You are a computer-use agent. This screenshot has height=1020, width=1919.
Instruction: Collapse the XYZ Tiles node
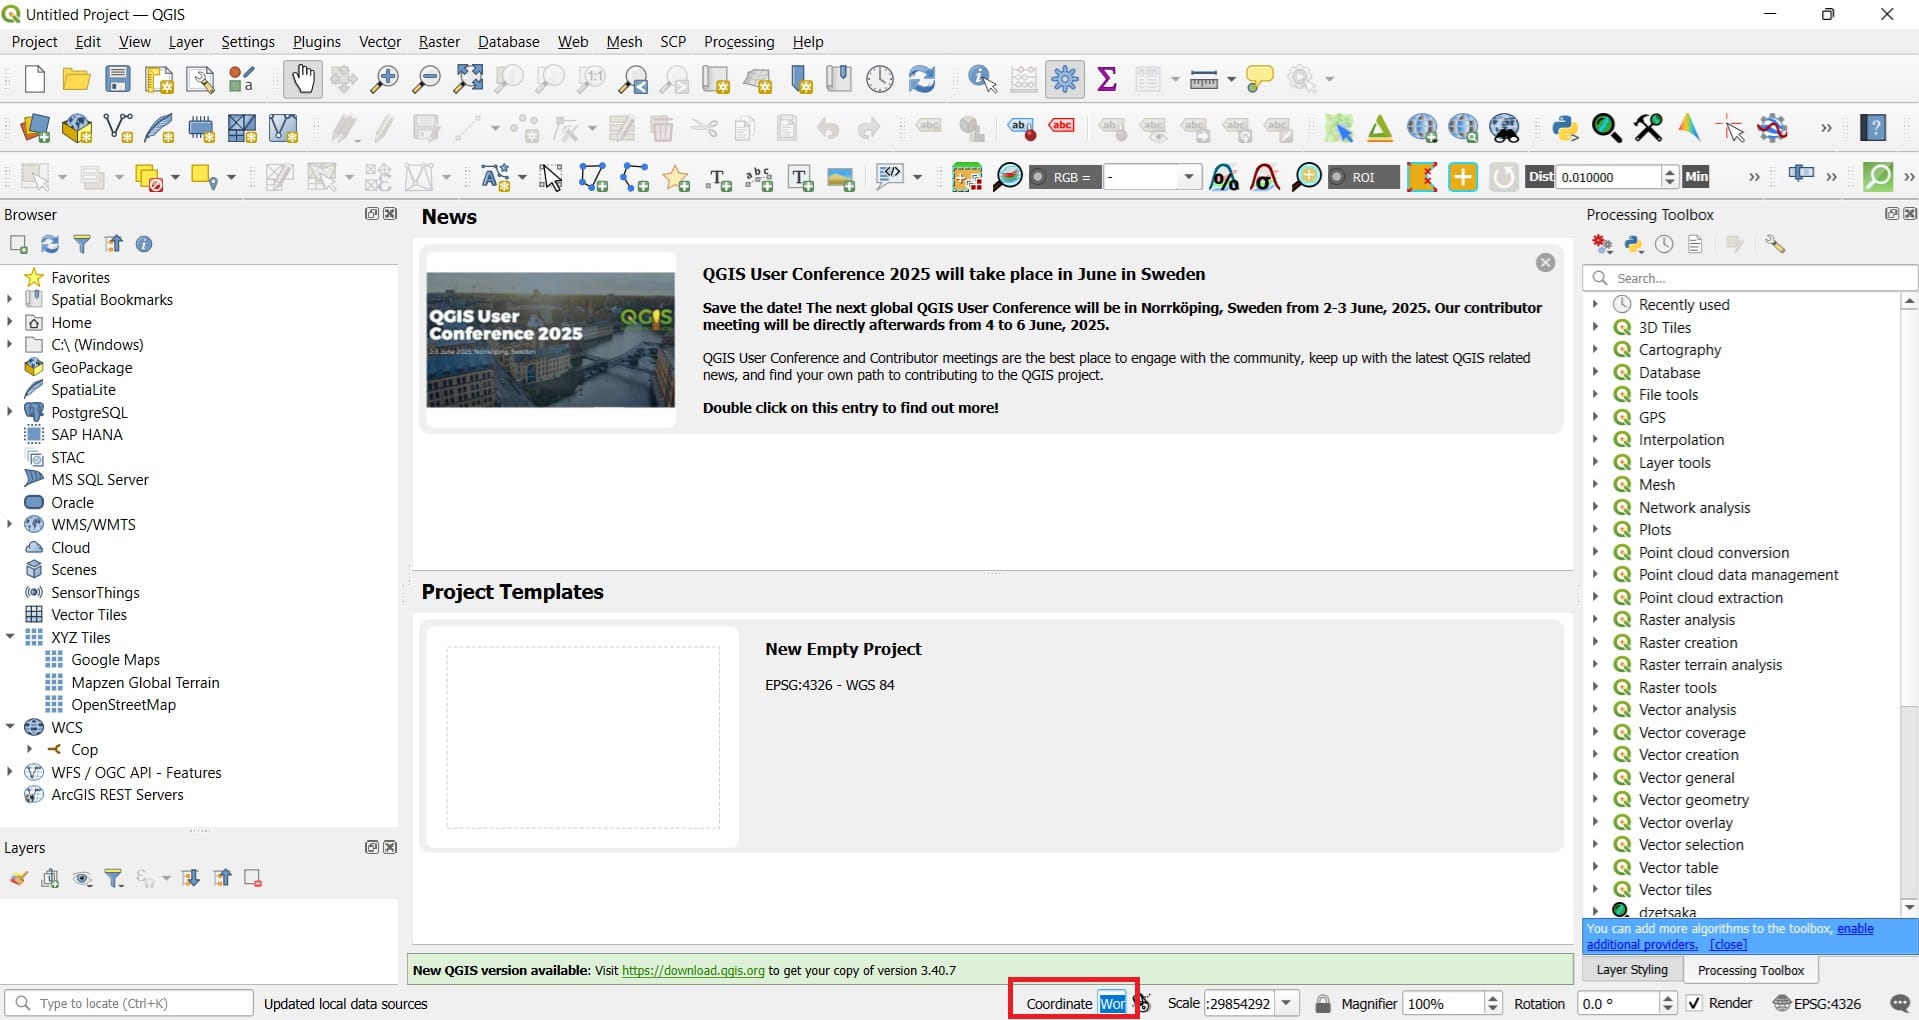point(10,636)
